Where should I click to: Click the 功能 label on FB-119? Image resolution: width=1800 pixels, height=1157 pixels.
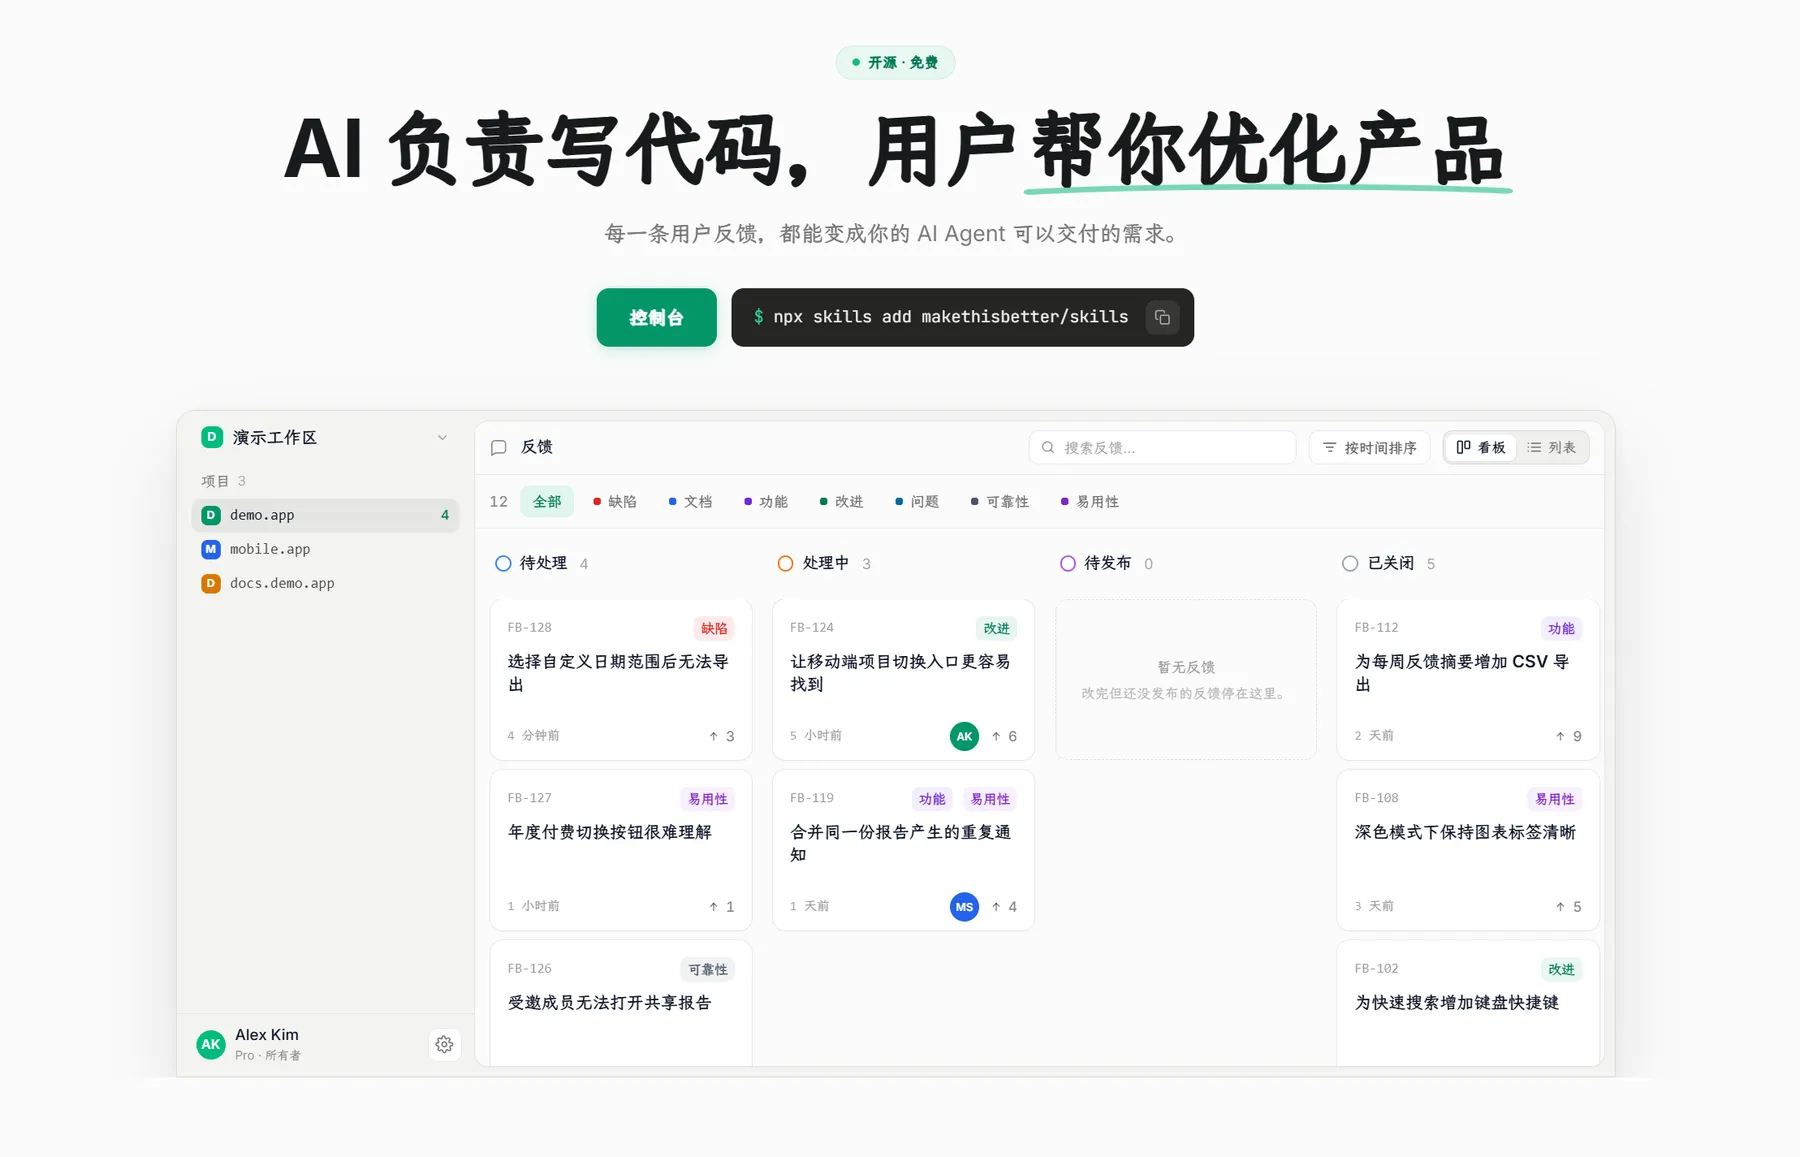pyautogui.click(x=932, y=799)
